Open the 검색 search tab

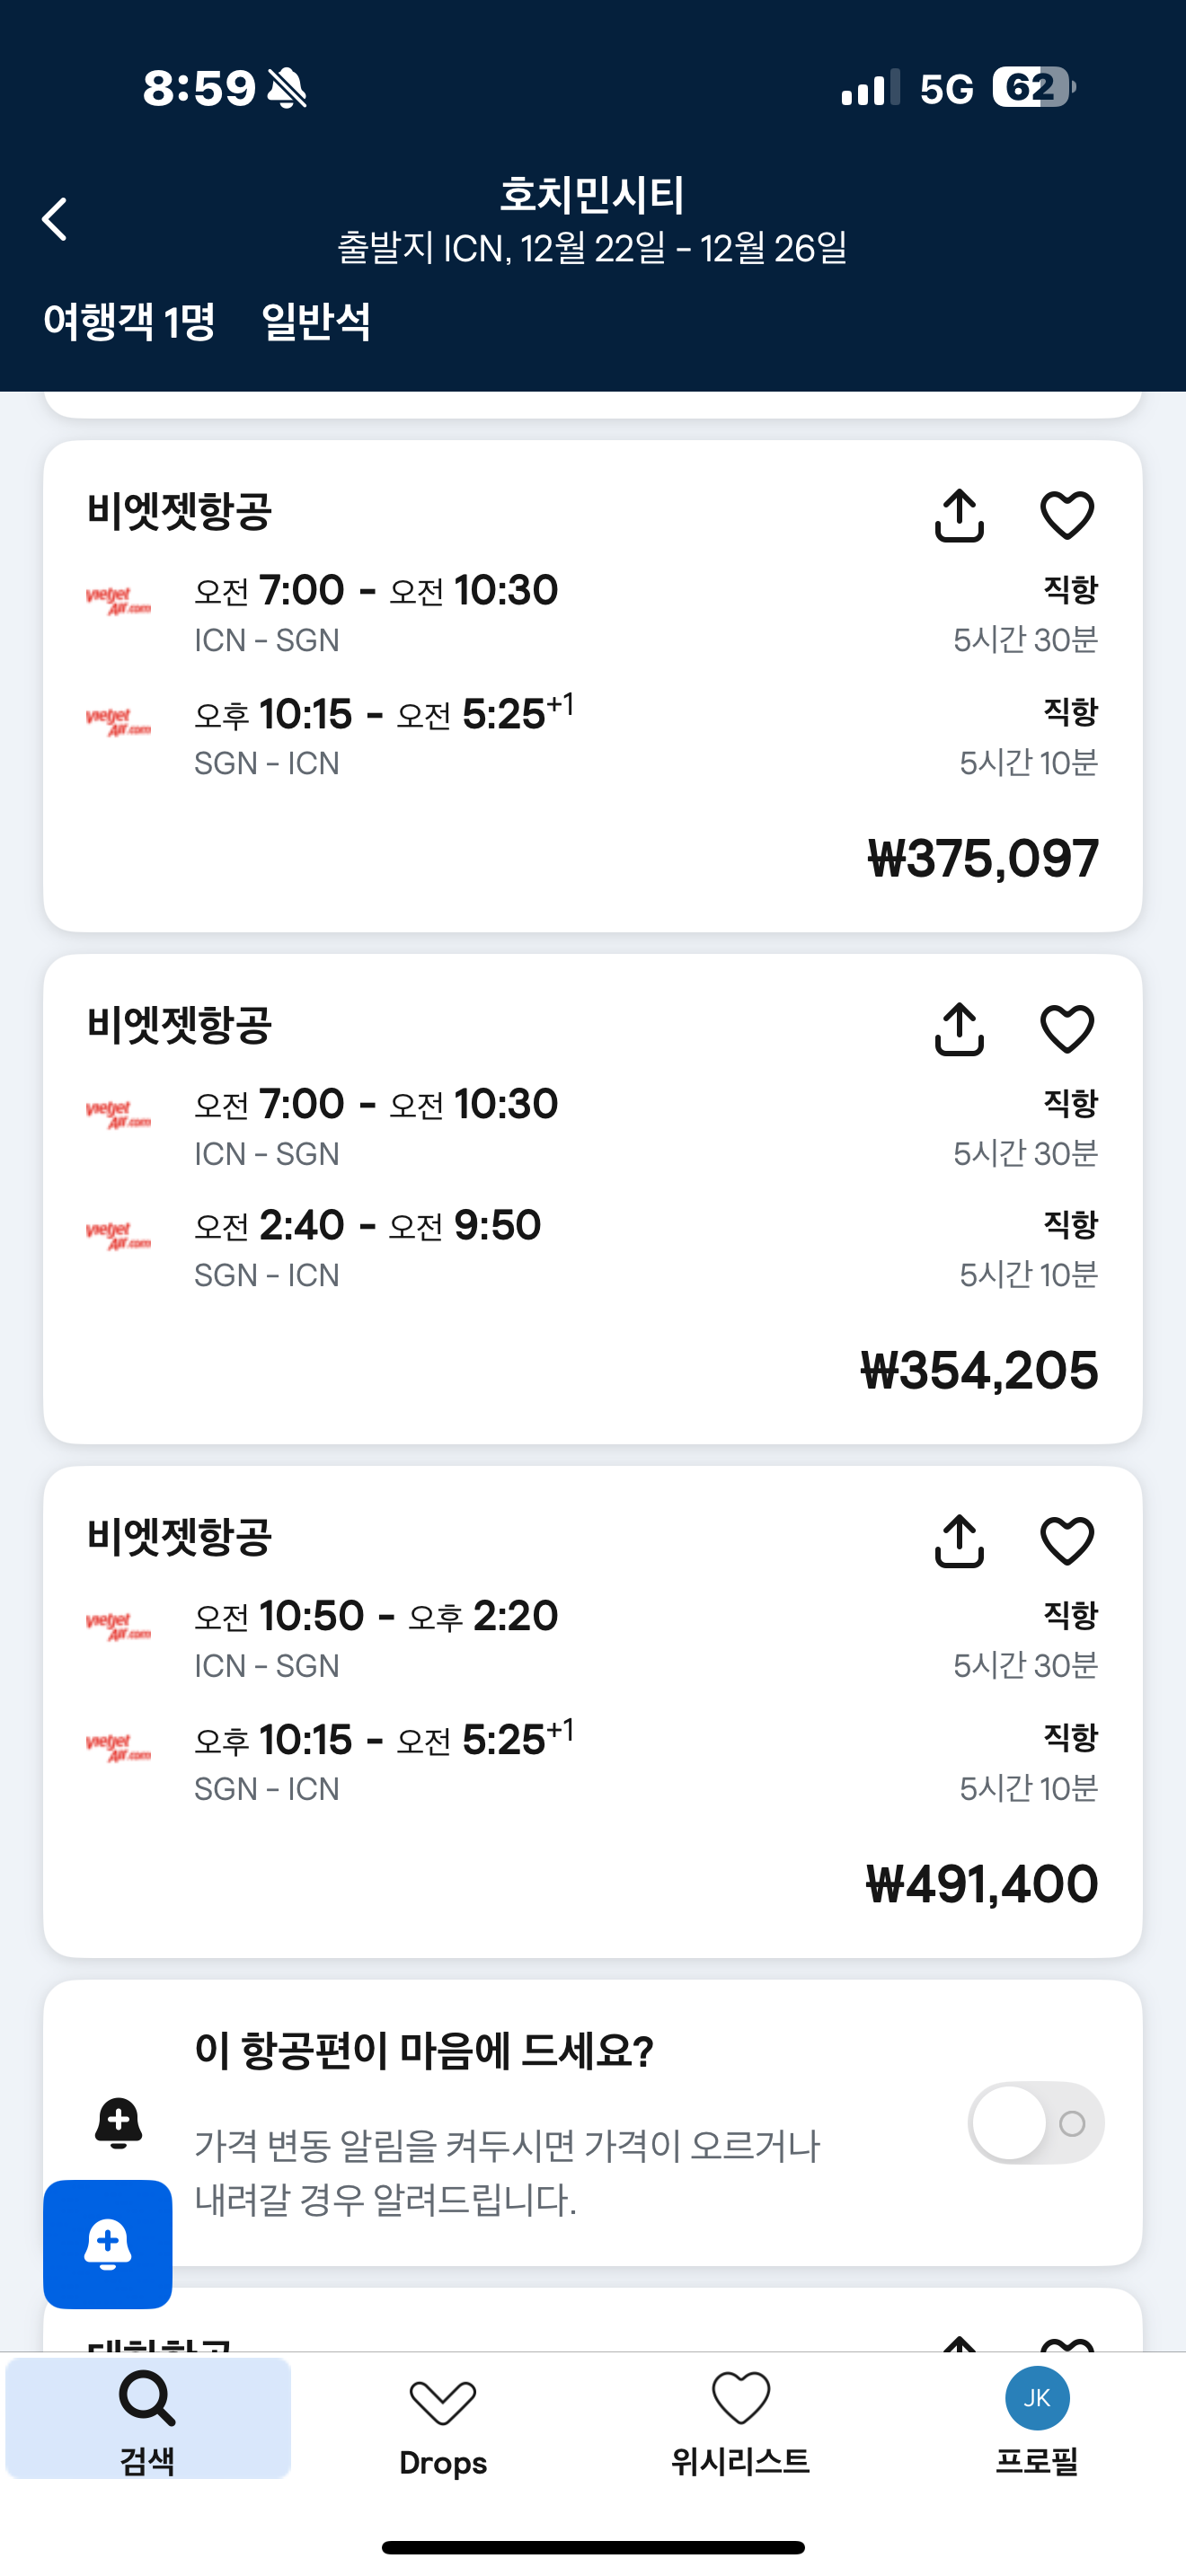coord(148,2420)
